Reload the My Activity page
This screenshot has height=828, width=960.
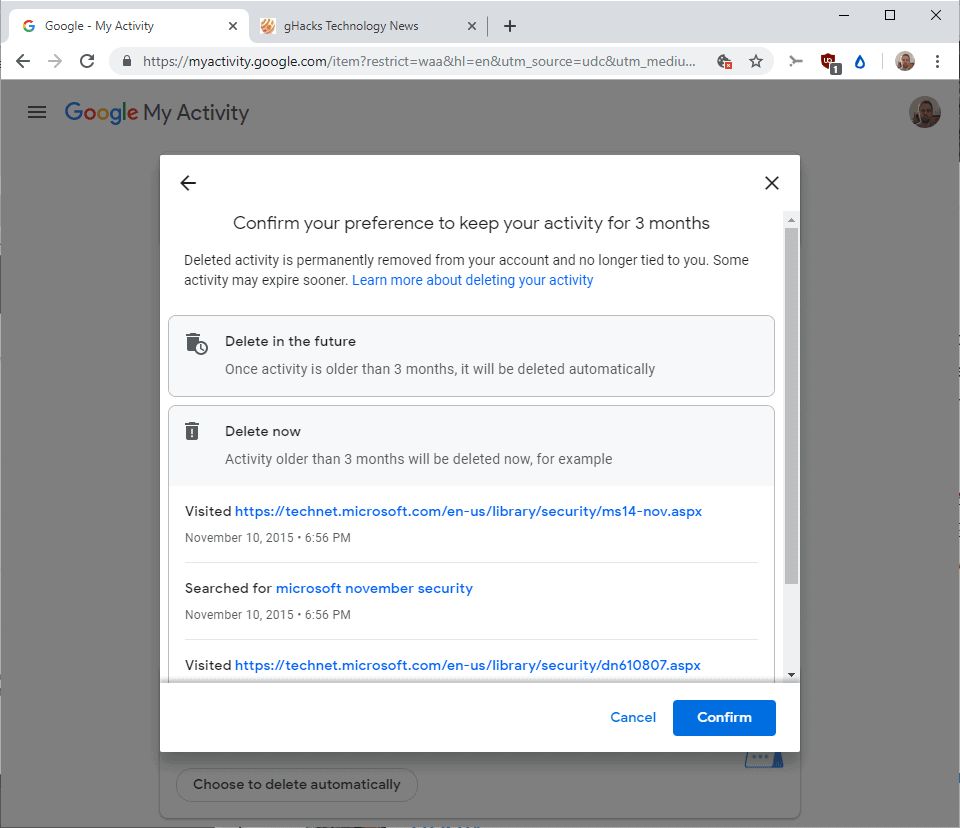point(87,61)
